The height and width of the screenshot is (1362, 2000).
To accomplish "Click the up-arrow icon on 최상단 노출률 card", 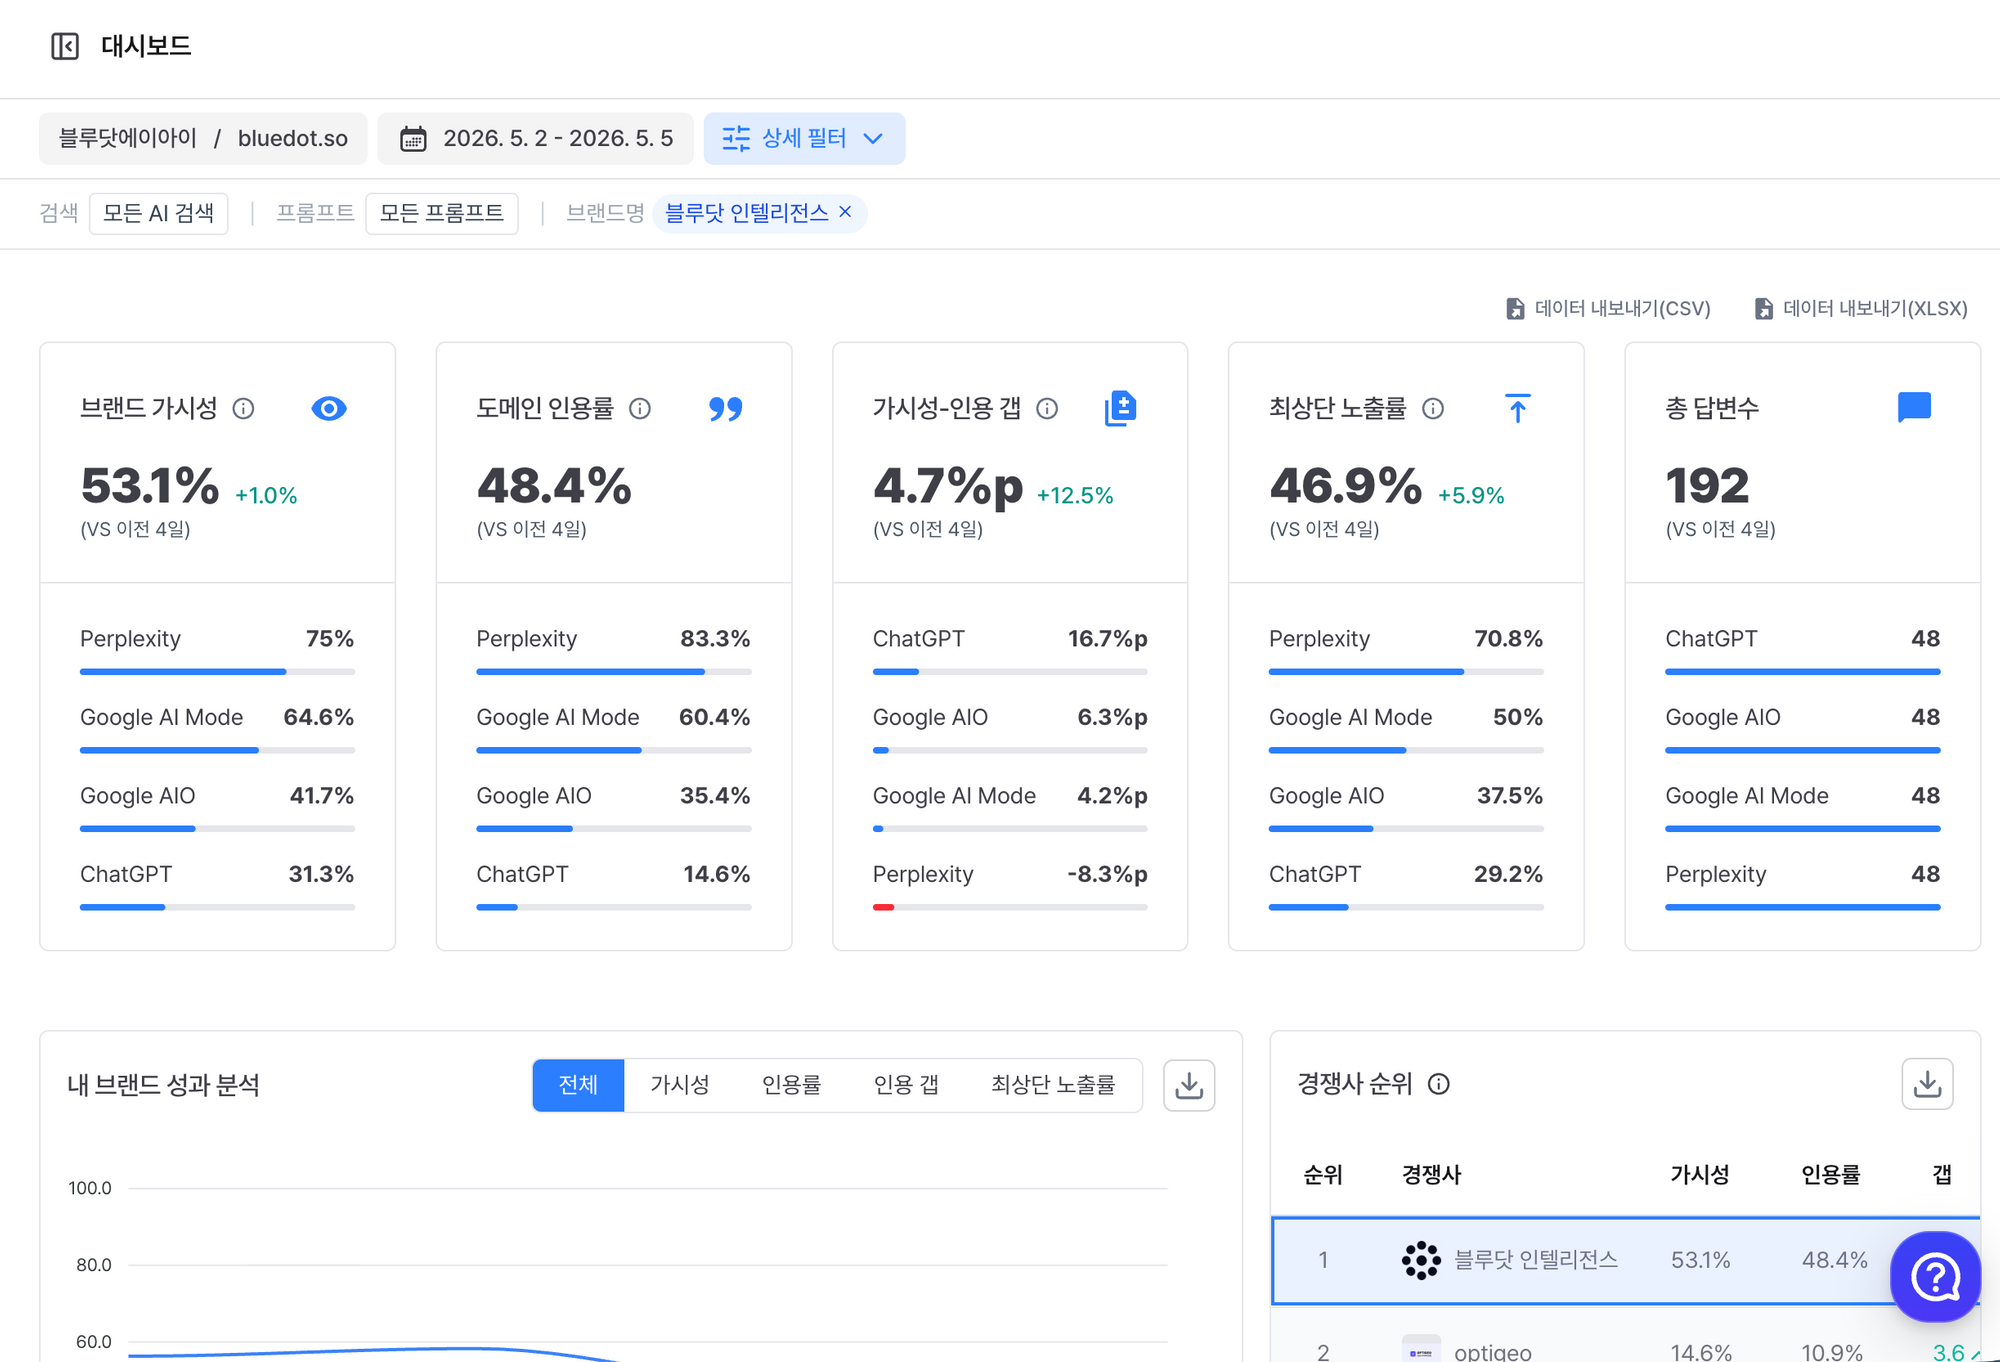I will (1517, 408).
